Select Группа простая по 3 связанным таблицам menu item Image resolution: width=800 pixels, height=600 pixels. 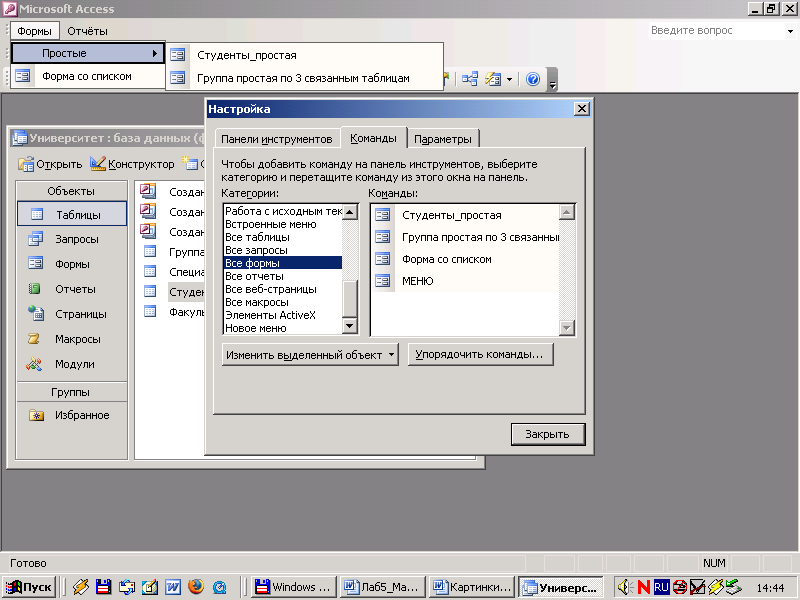[304, 78]
